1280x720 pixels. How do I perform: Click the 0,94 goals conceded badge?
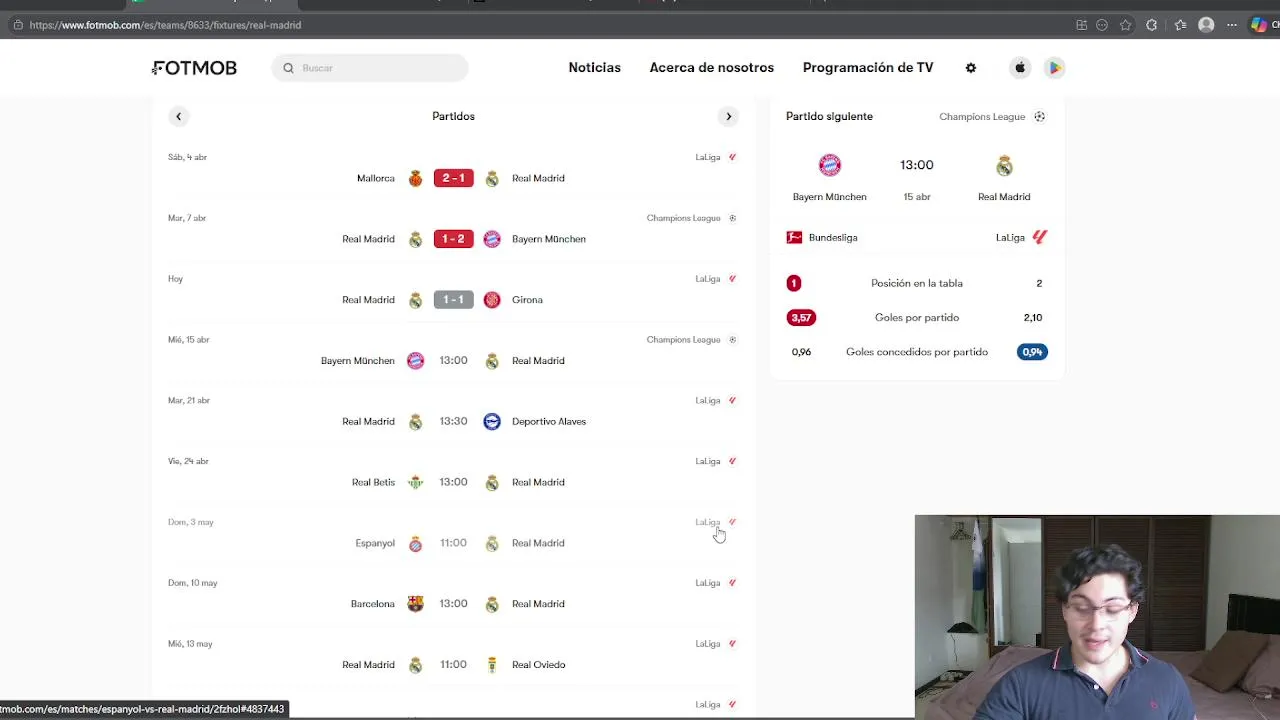click(x=1032, y=352)
